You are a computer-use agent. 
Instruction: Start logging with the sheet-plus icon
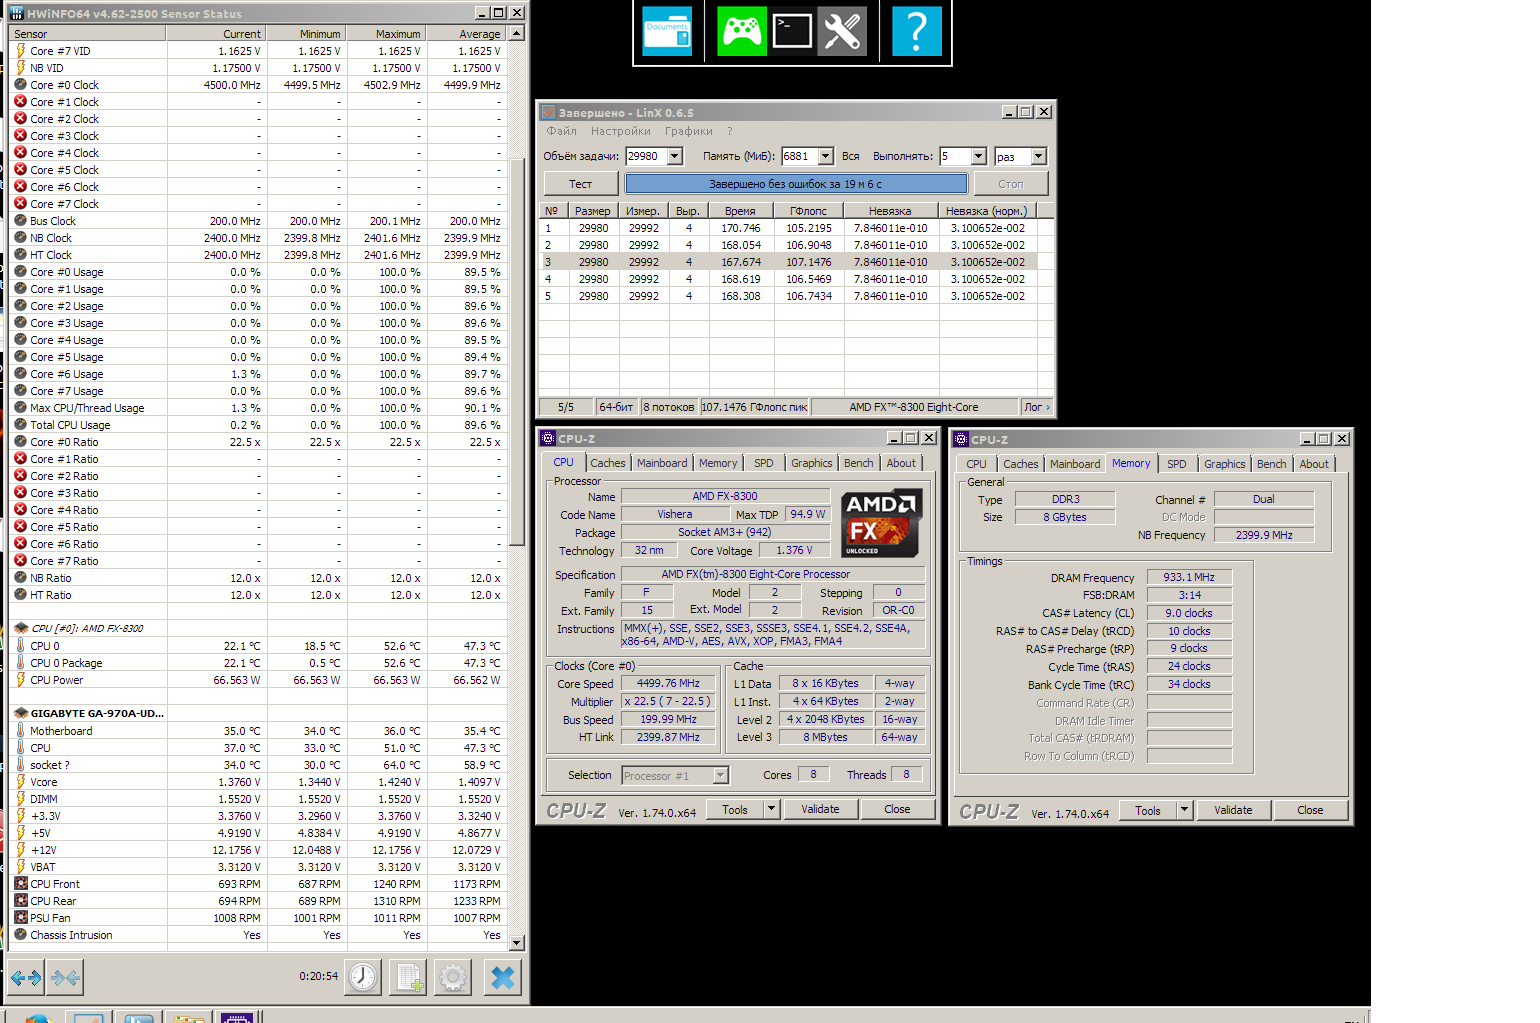pyautogui.click(x=408, y=977)
